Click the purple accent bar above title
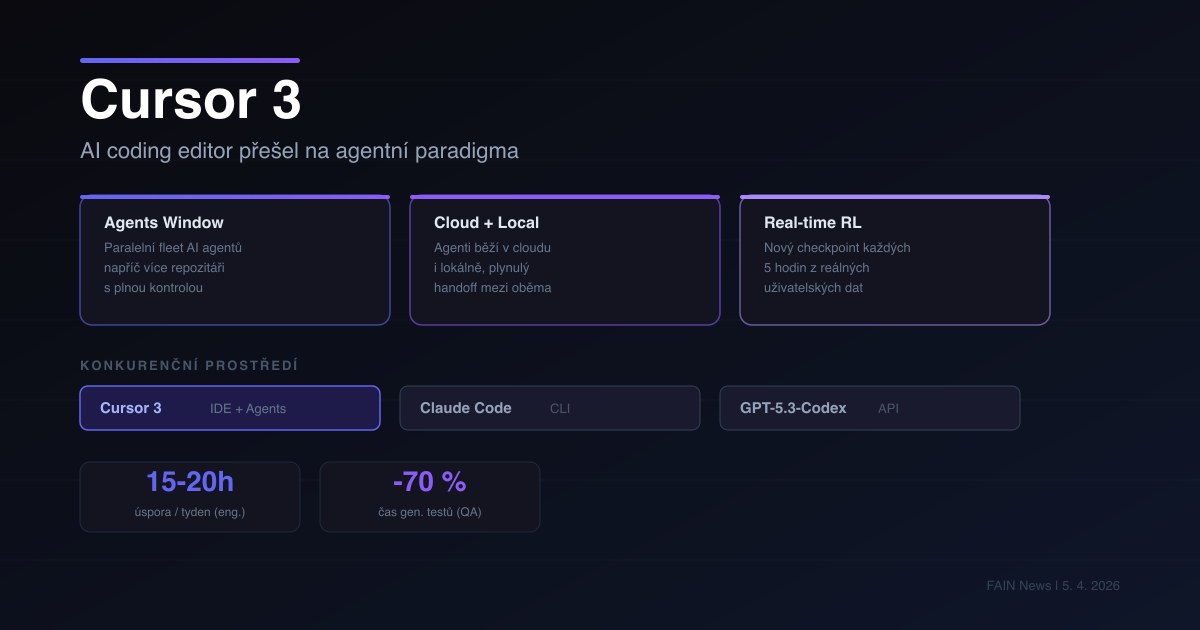The height and width of the screenshot is (630, 1200). [189, 60]
